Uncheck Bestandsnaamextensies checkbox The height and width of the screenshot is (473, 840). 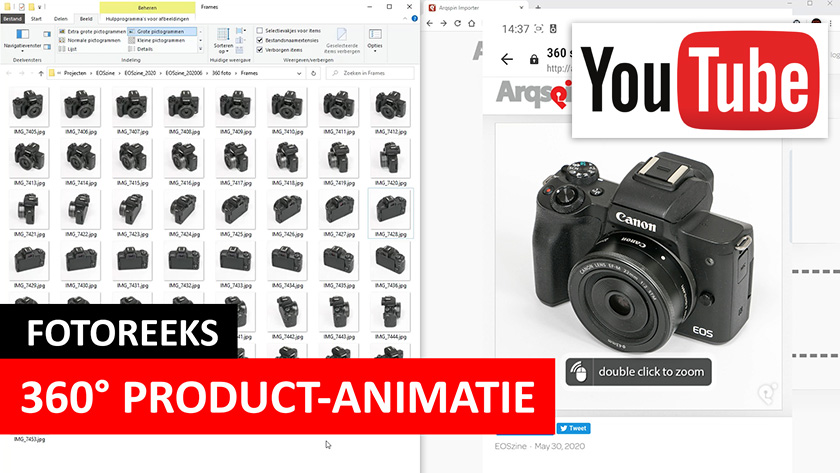(260, 40)
